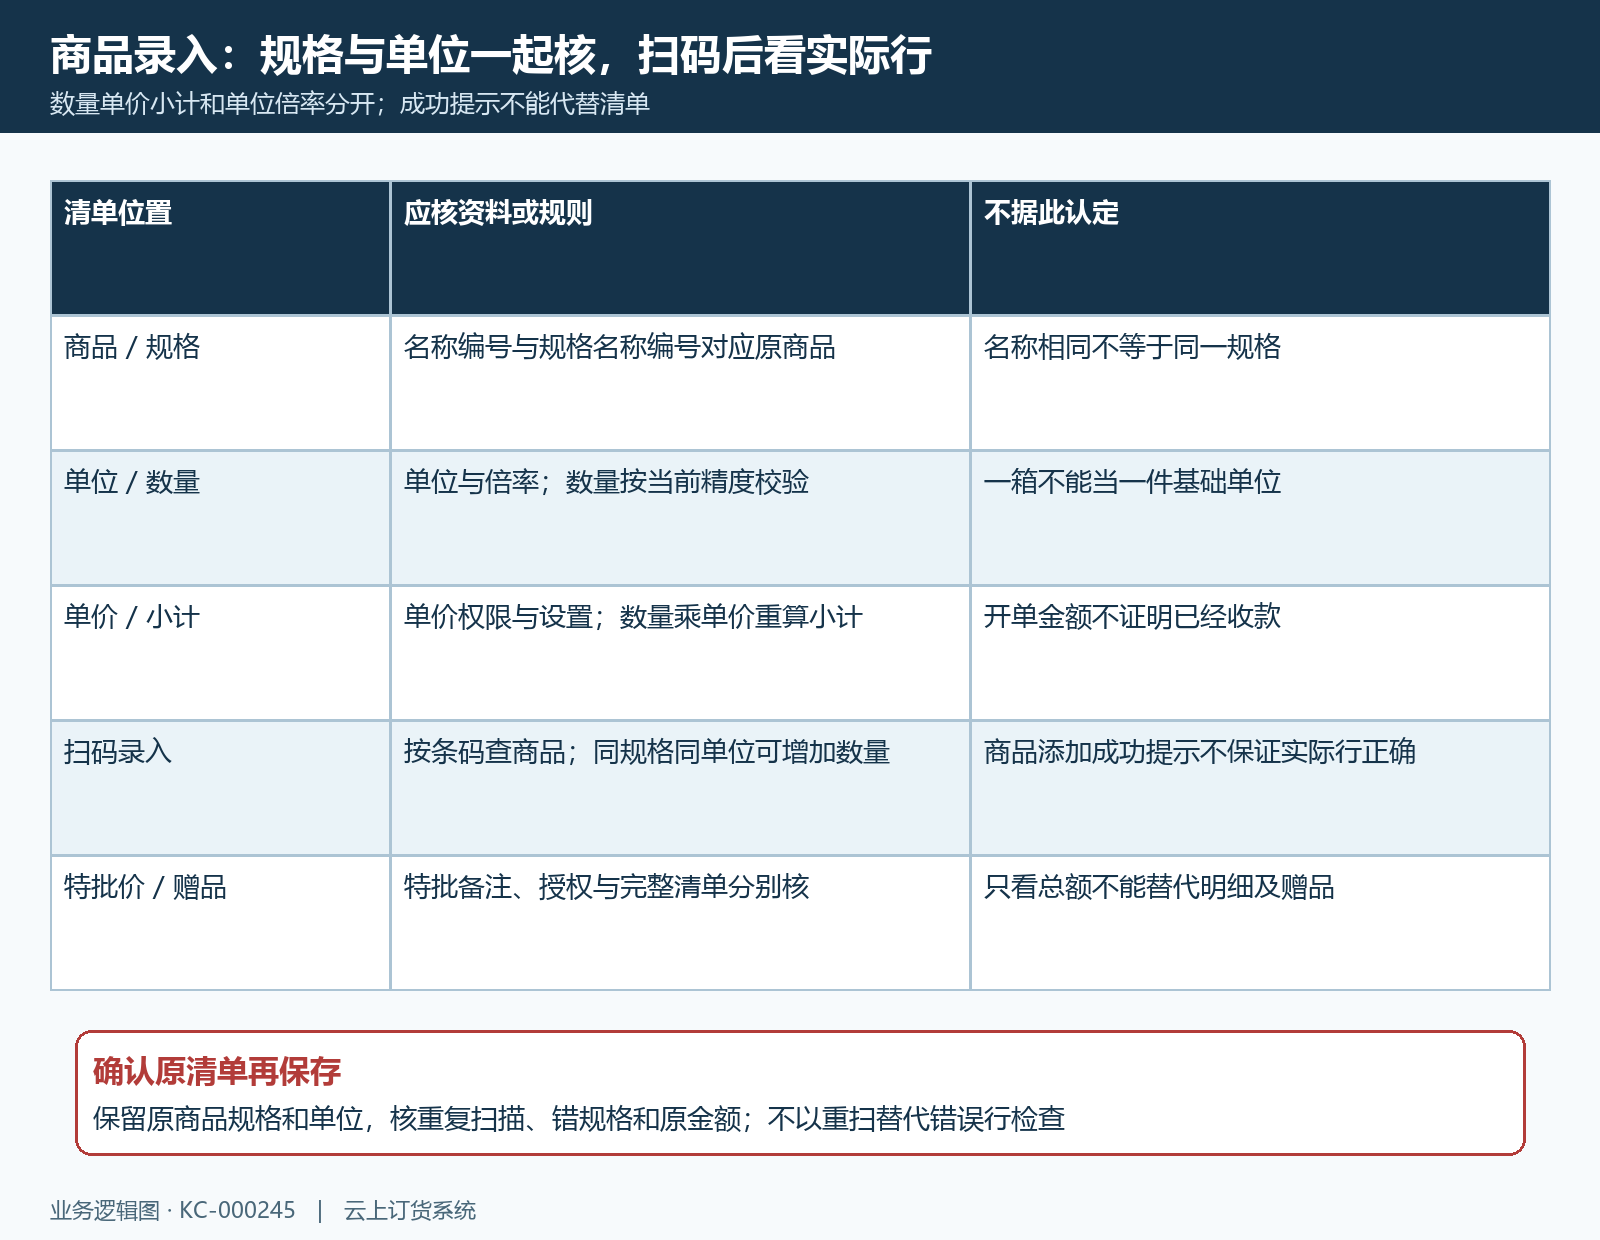Click cell 名称编号与规格名称编号对应原商品
Image resolution: width=1600 pixels, height=1240 pixels.
680,383
